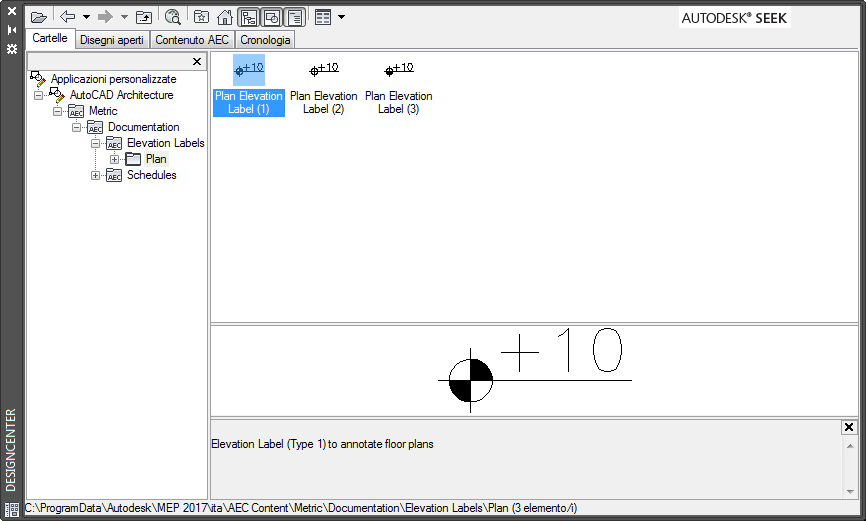Expand the Plan folder node
Image resolution: width=866 pixels, height=521 pixels.
[x=114, y=159]
